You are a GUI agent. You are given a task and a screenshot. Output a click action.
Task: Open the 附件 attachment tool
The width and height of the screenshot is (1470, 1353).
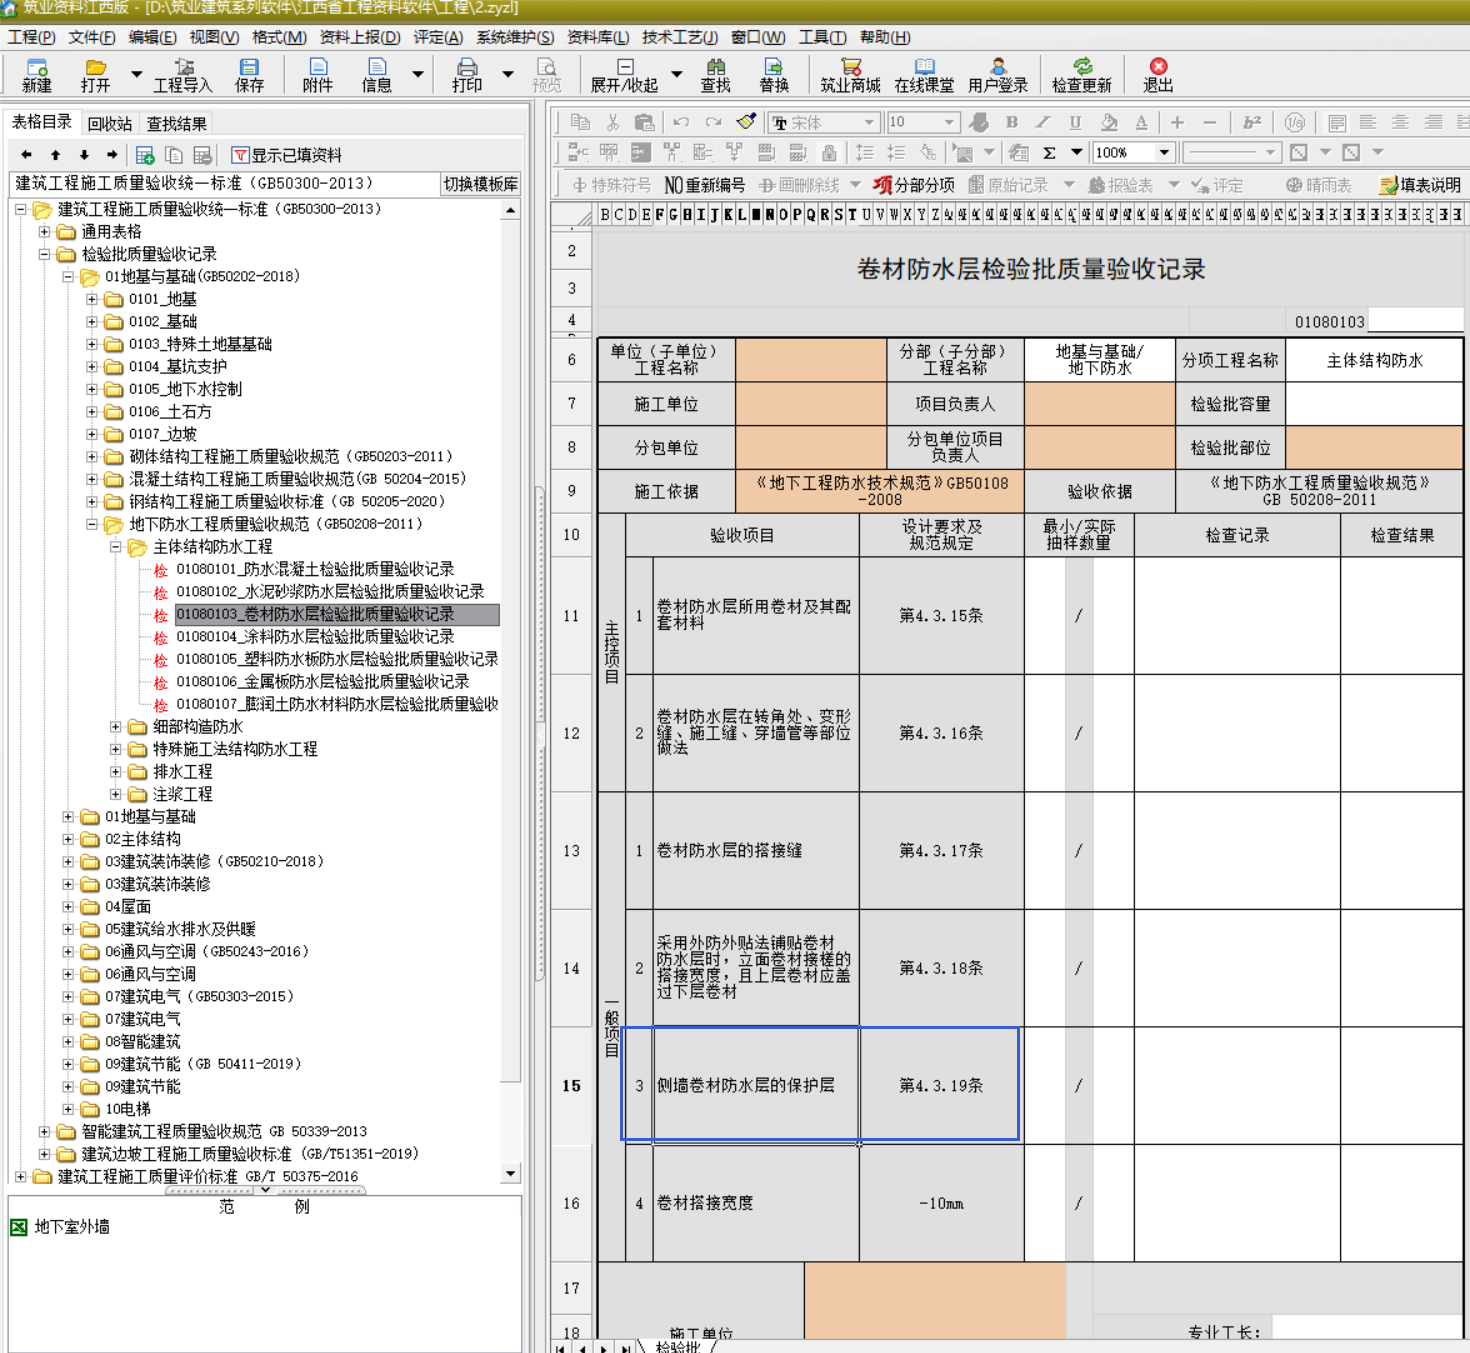pos(317,75)
